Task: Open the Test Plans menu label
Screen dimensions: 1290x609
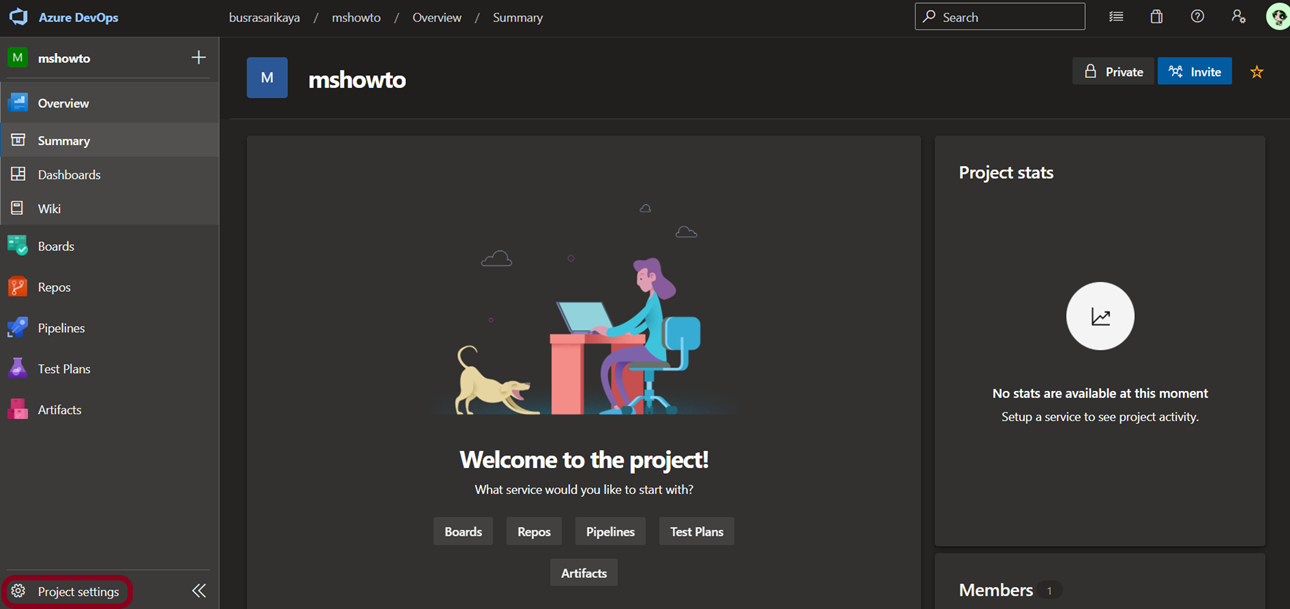Action: tap(64, 369)
